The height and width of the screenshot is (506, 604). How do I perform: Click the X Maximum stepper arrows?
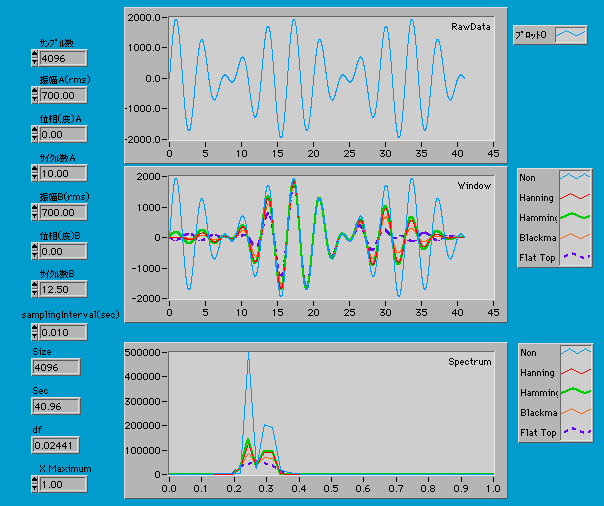35,484
